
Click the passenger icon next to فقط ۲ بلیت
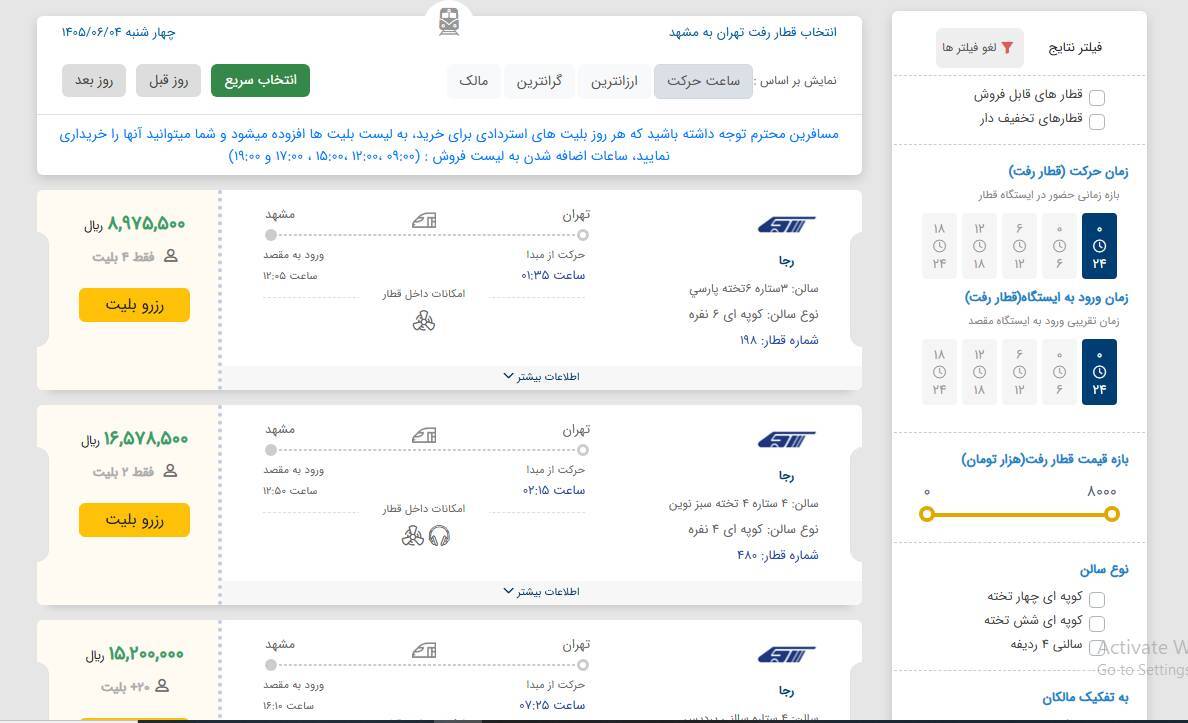click(170, 471)
